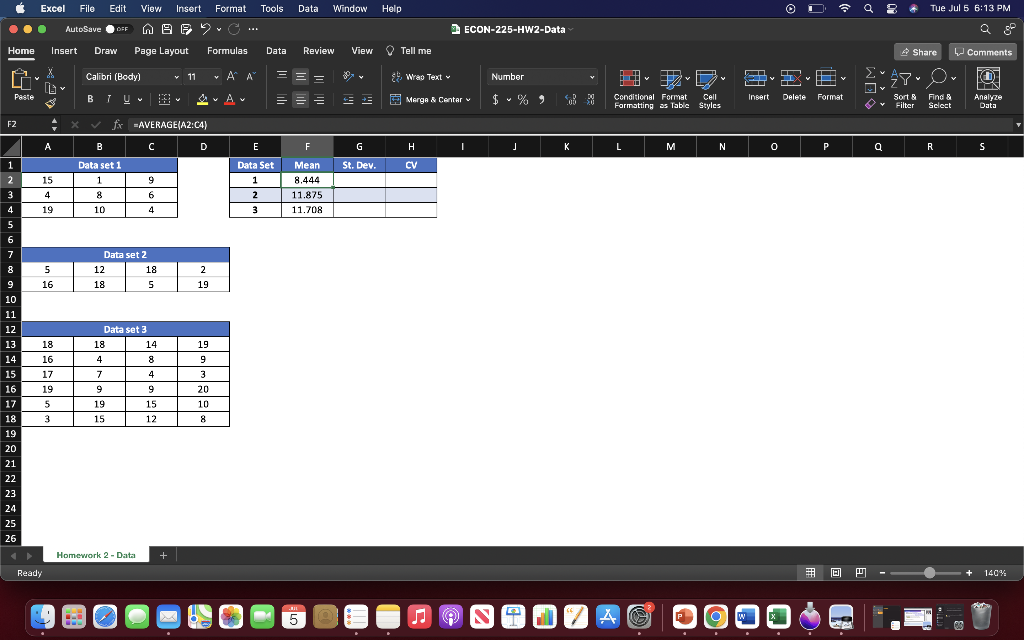1024x640 pixels.
Task: Expand the Fill Color dropdown arrow
Action: pos(216,100)
